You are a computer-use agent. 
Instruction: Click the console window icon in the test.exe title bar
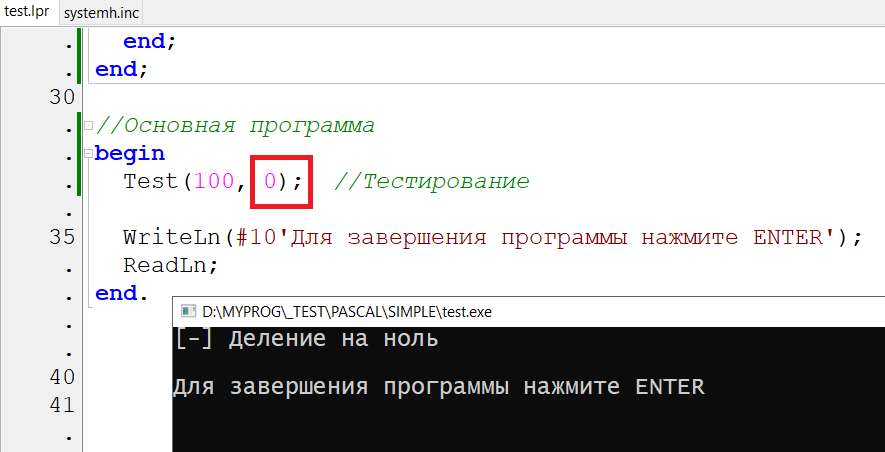coord(189,311)
